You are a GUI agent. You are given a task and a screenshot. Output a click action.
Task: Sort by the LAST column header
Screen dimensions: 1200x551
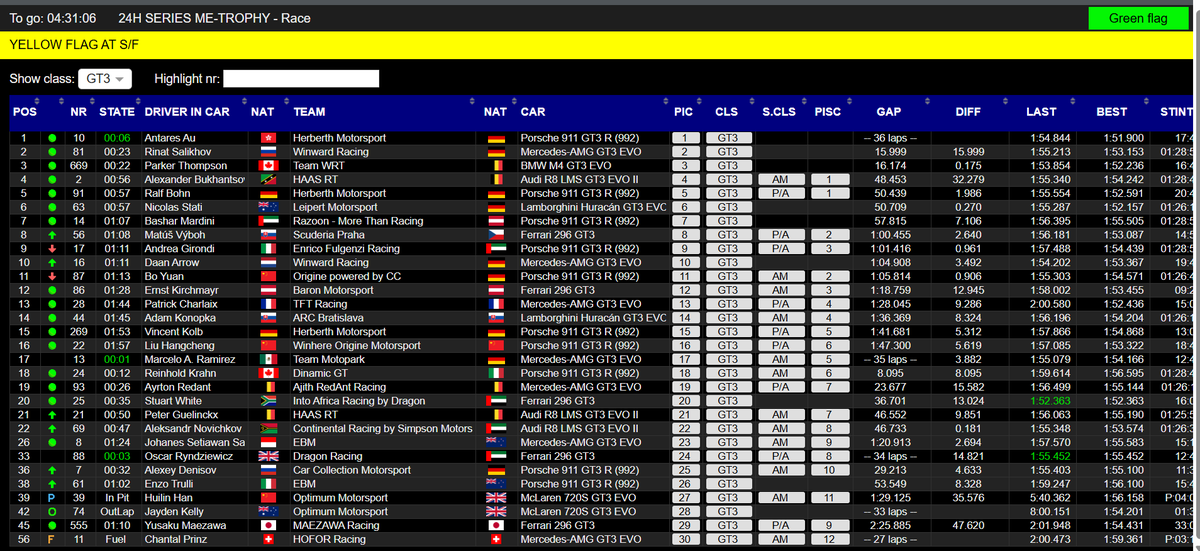[x=1041, y=112]
